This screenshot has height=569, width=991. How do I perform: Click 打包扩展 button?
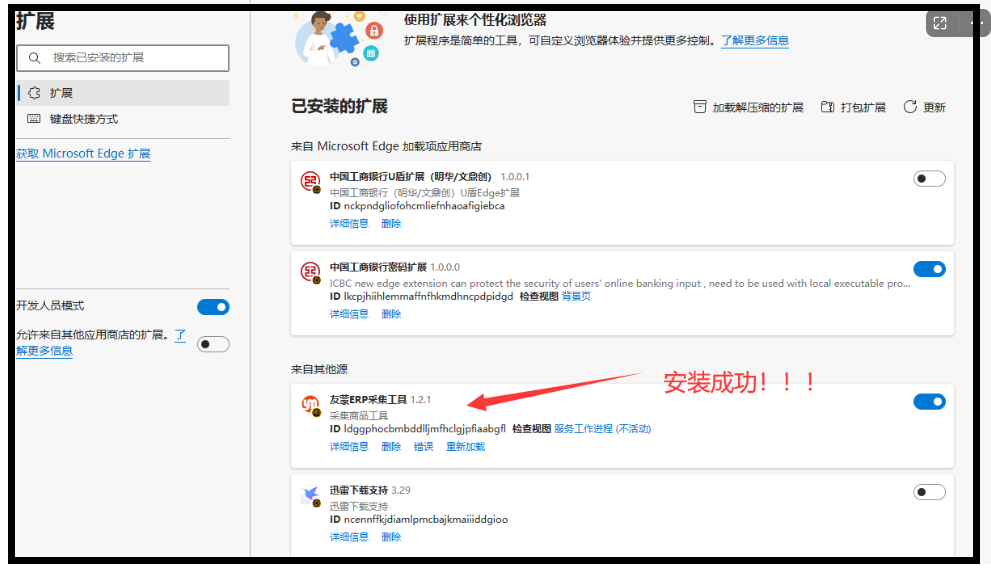tap(853, 107)
